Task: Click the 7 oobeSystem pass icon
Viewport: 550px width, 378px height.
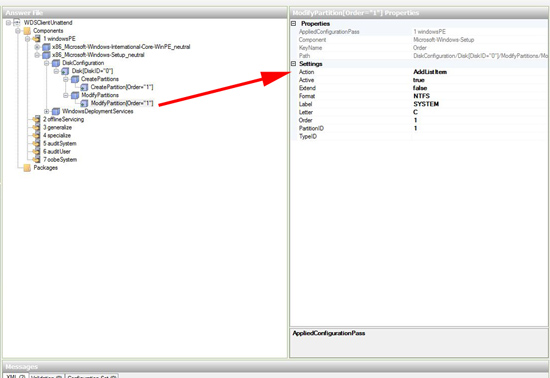Action: pyautogui.click(x=36, y=160)
